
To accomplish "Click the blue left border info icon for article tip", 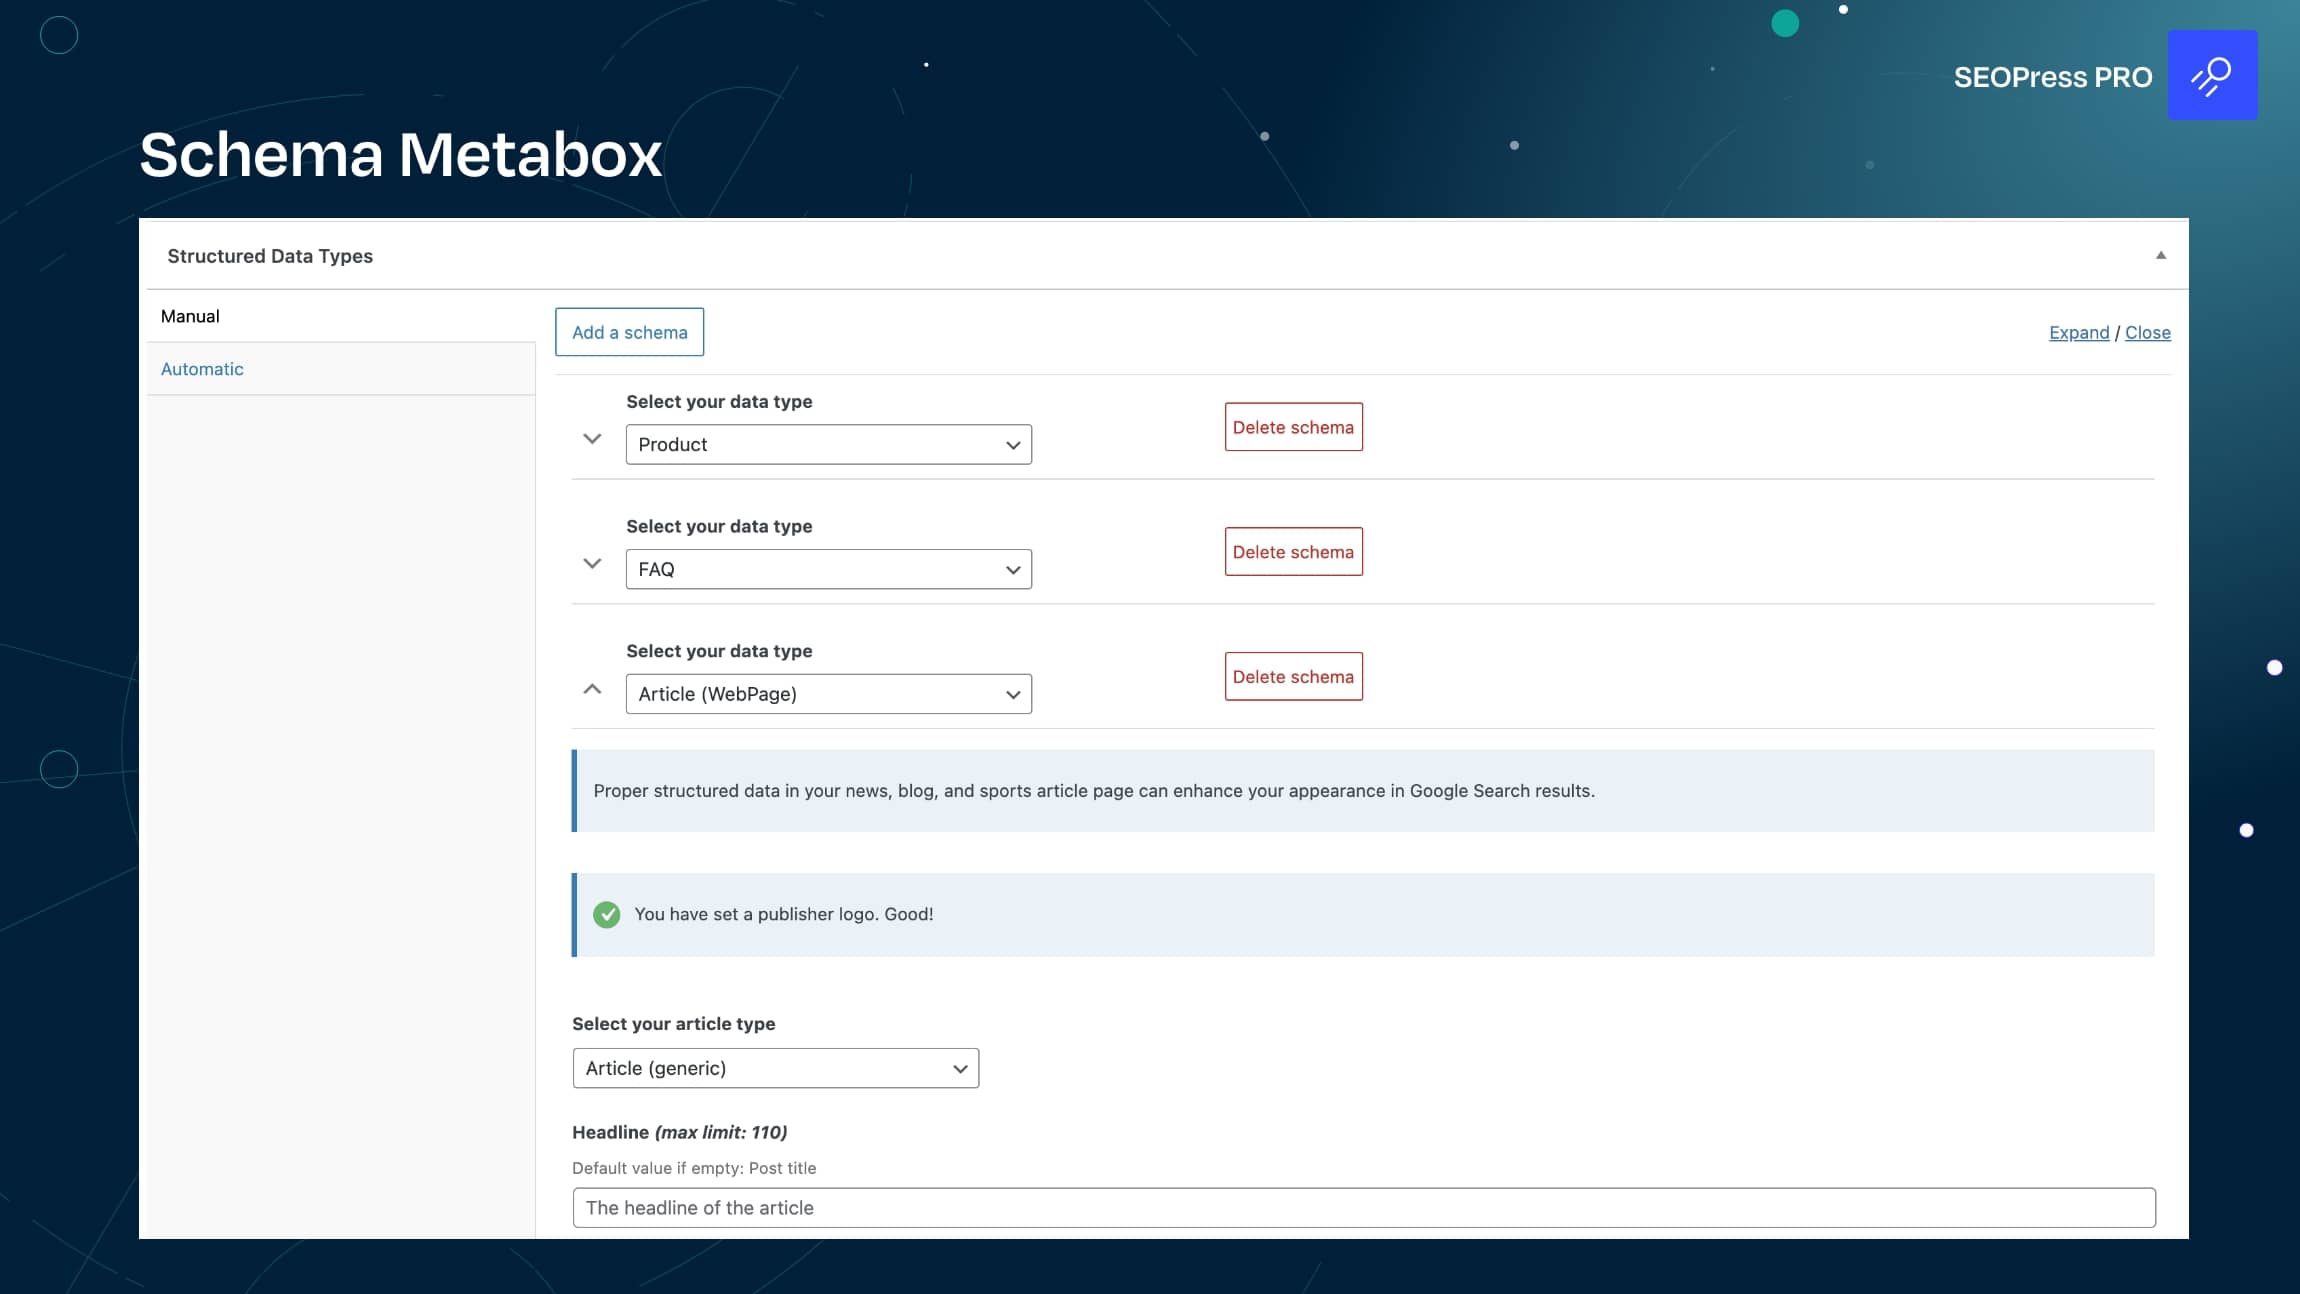I will click(577, 790).
